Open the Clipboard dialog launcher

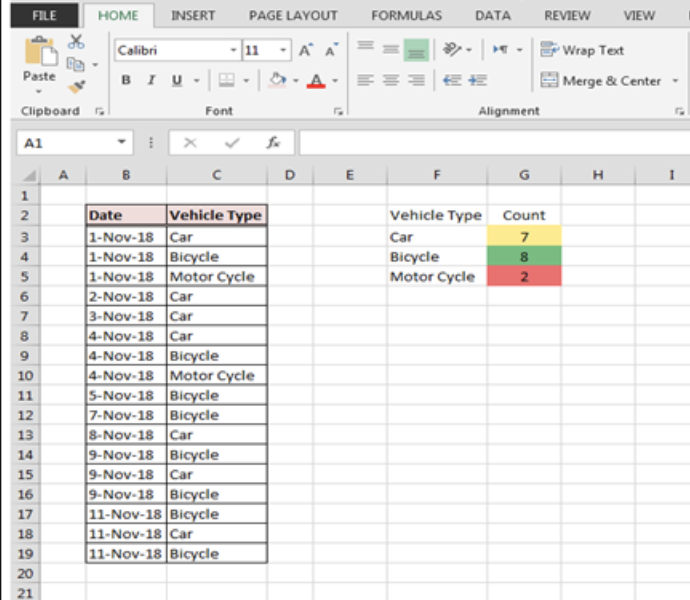point(100,112)
